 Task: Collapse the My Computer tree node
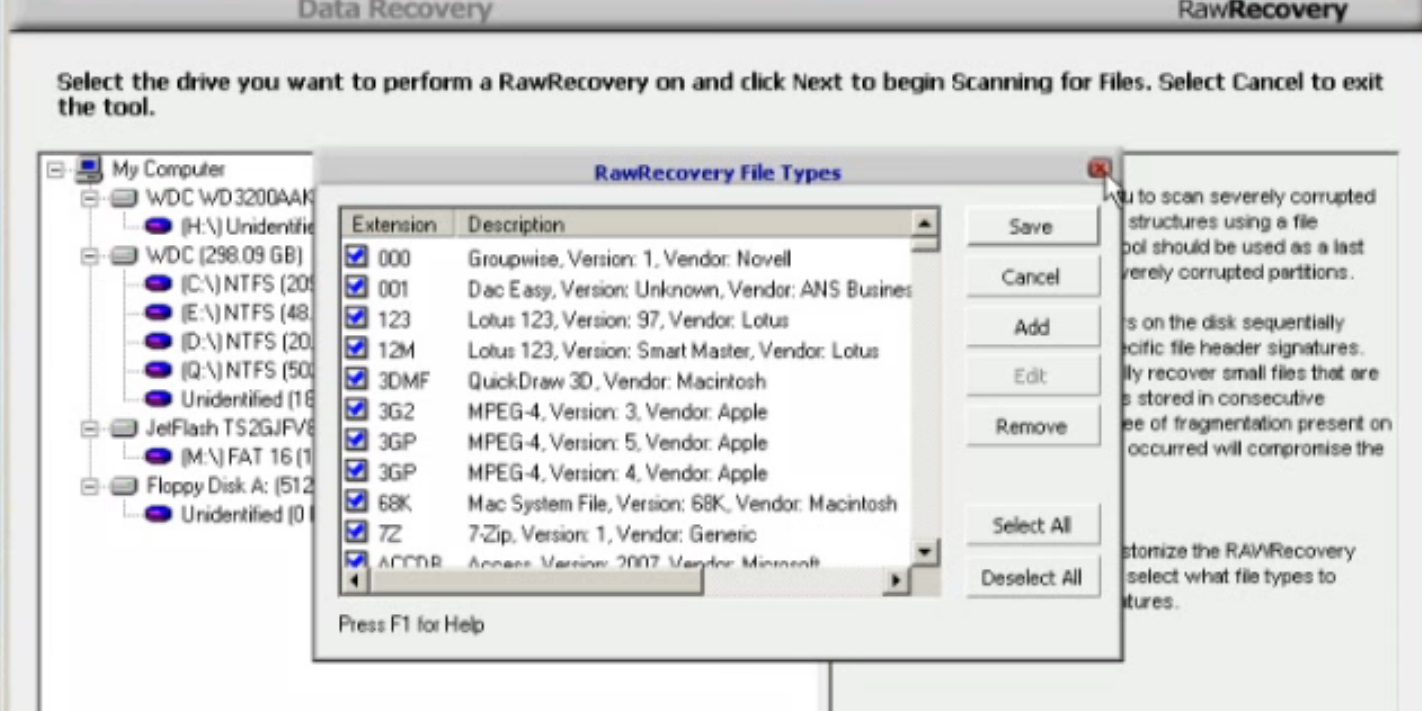point(56,170)
